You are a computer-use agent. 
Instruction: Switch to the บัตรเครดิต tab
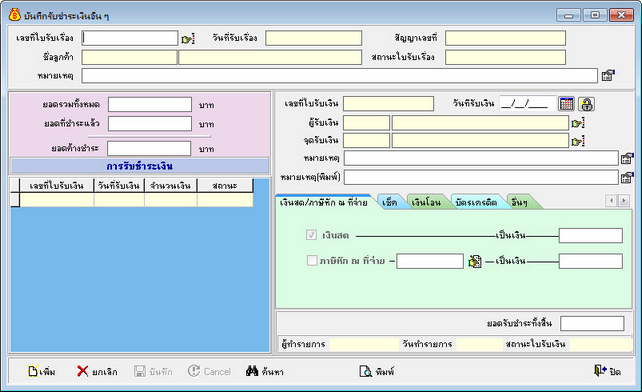click(x=477, y=202)
